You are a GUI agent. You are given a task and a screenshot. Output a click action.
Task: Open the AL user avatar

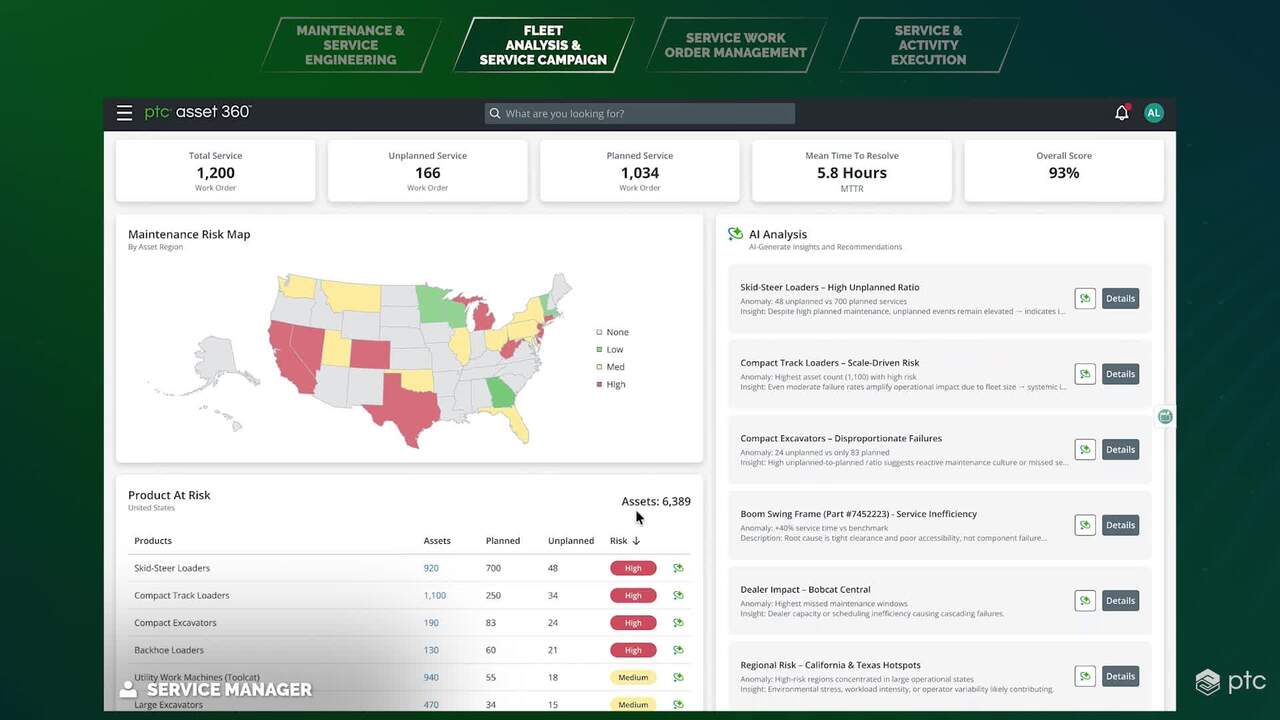pyautogui.click(x=1153, y=113)
